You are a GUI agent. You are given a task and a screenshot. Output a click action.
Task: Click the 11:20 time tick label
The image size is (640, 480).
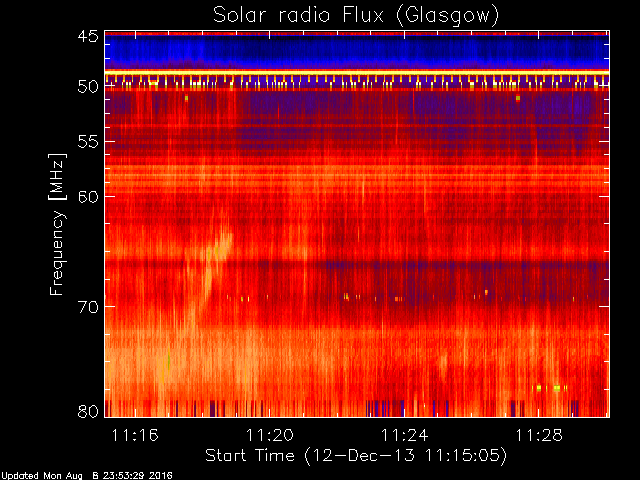[269, 435]
